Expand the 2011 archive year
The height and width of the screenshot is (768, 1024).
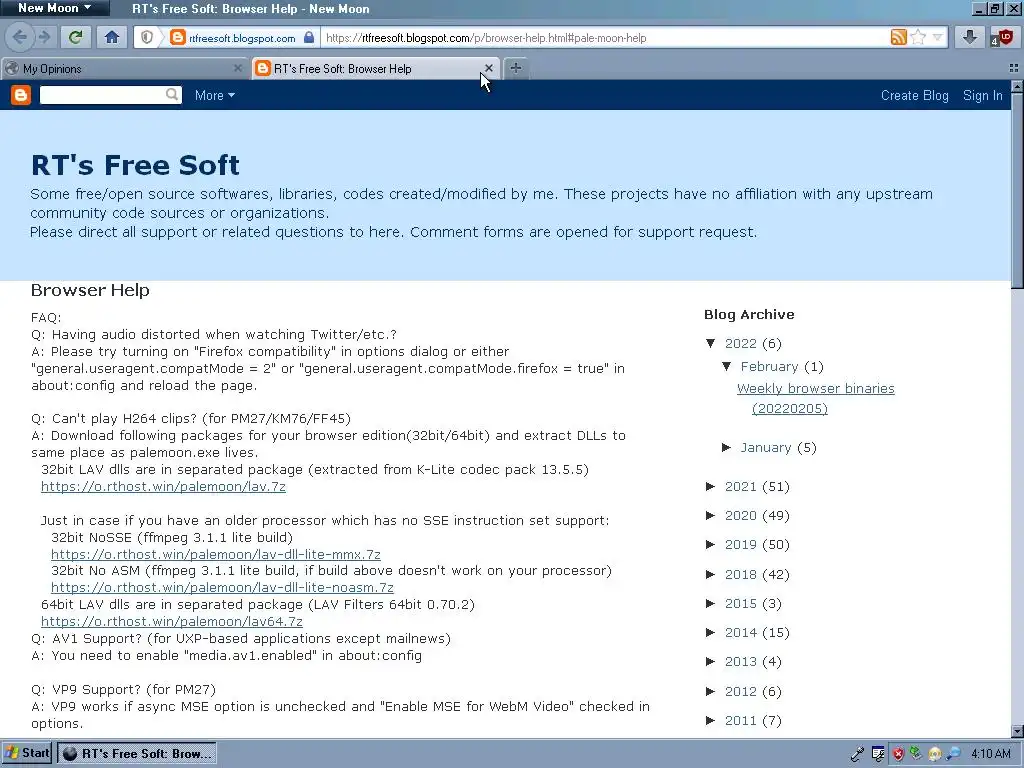711,720
